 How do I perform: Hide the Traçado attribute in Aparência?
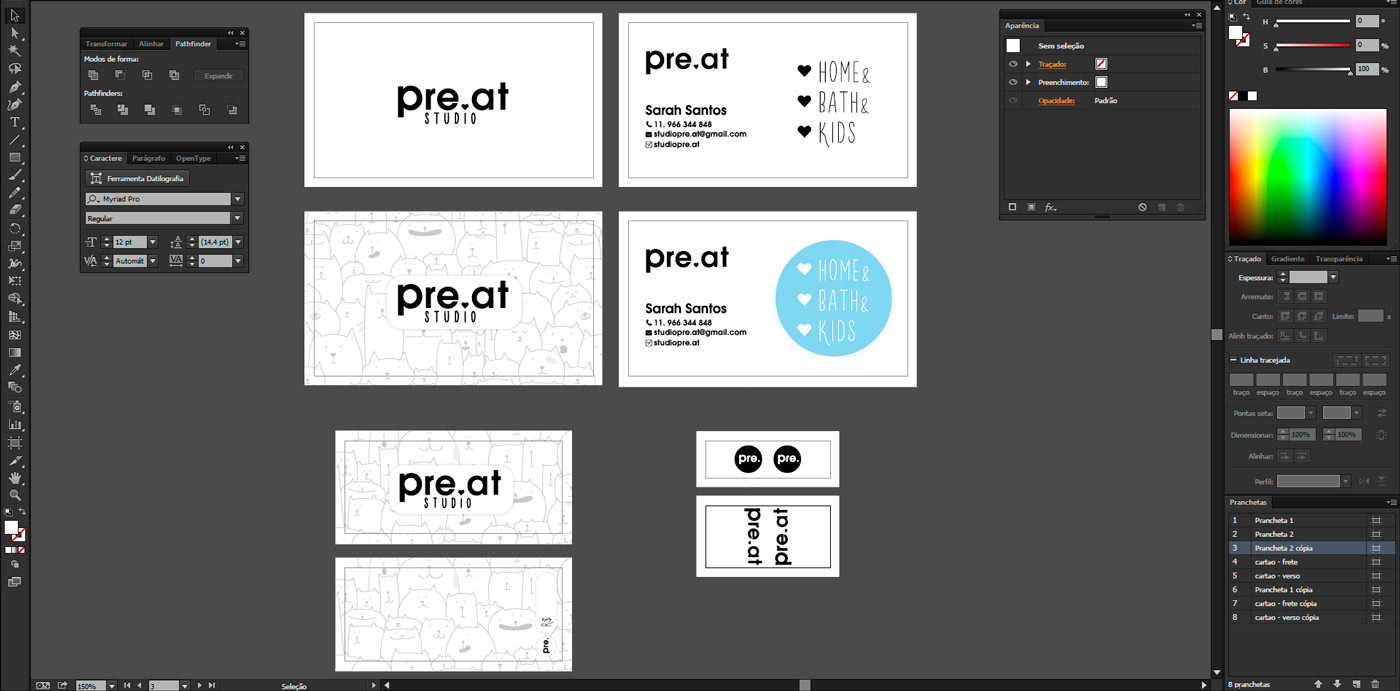coord(1013,64)
